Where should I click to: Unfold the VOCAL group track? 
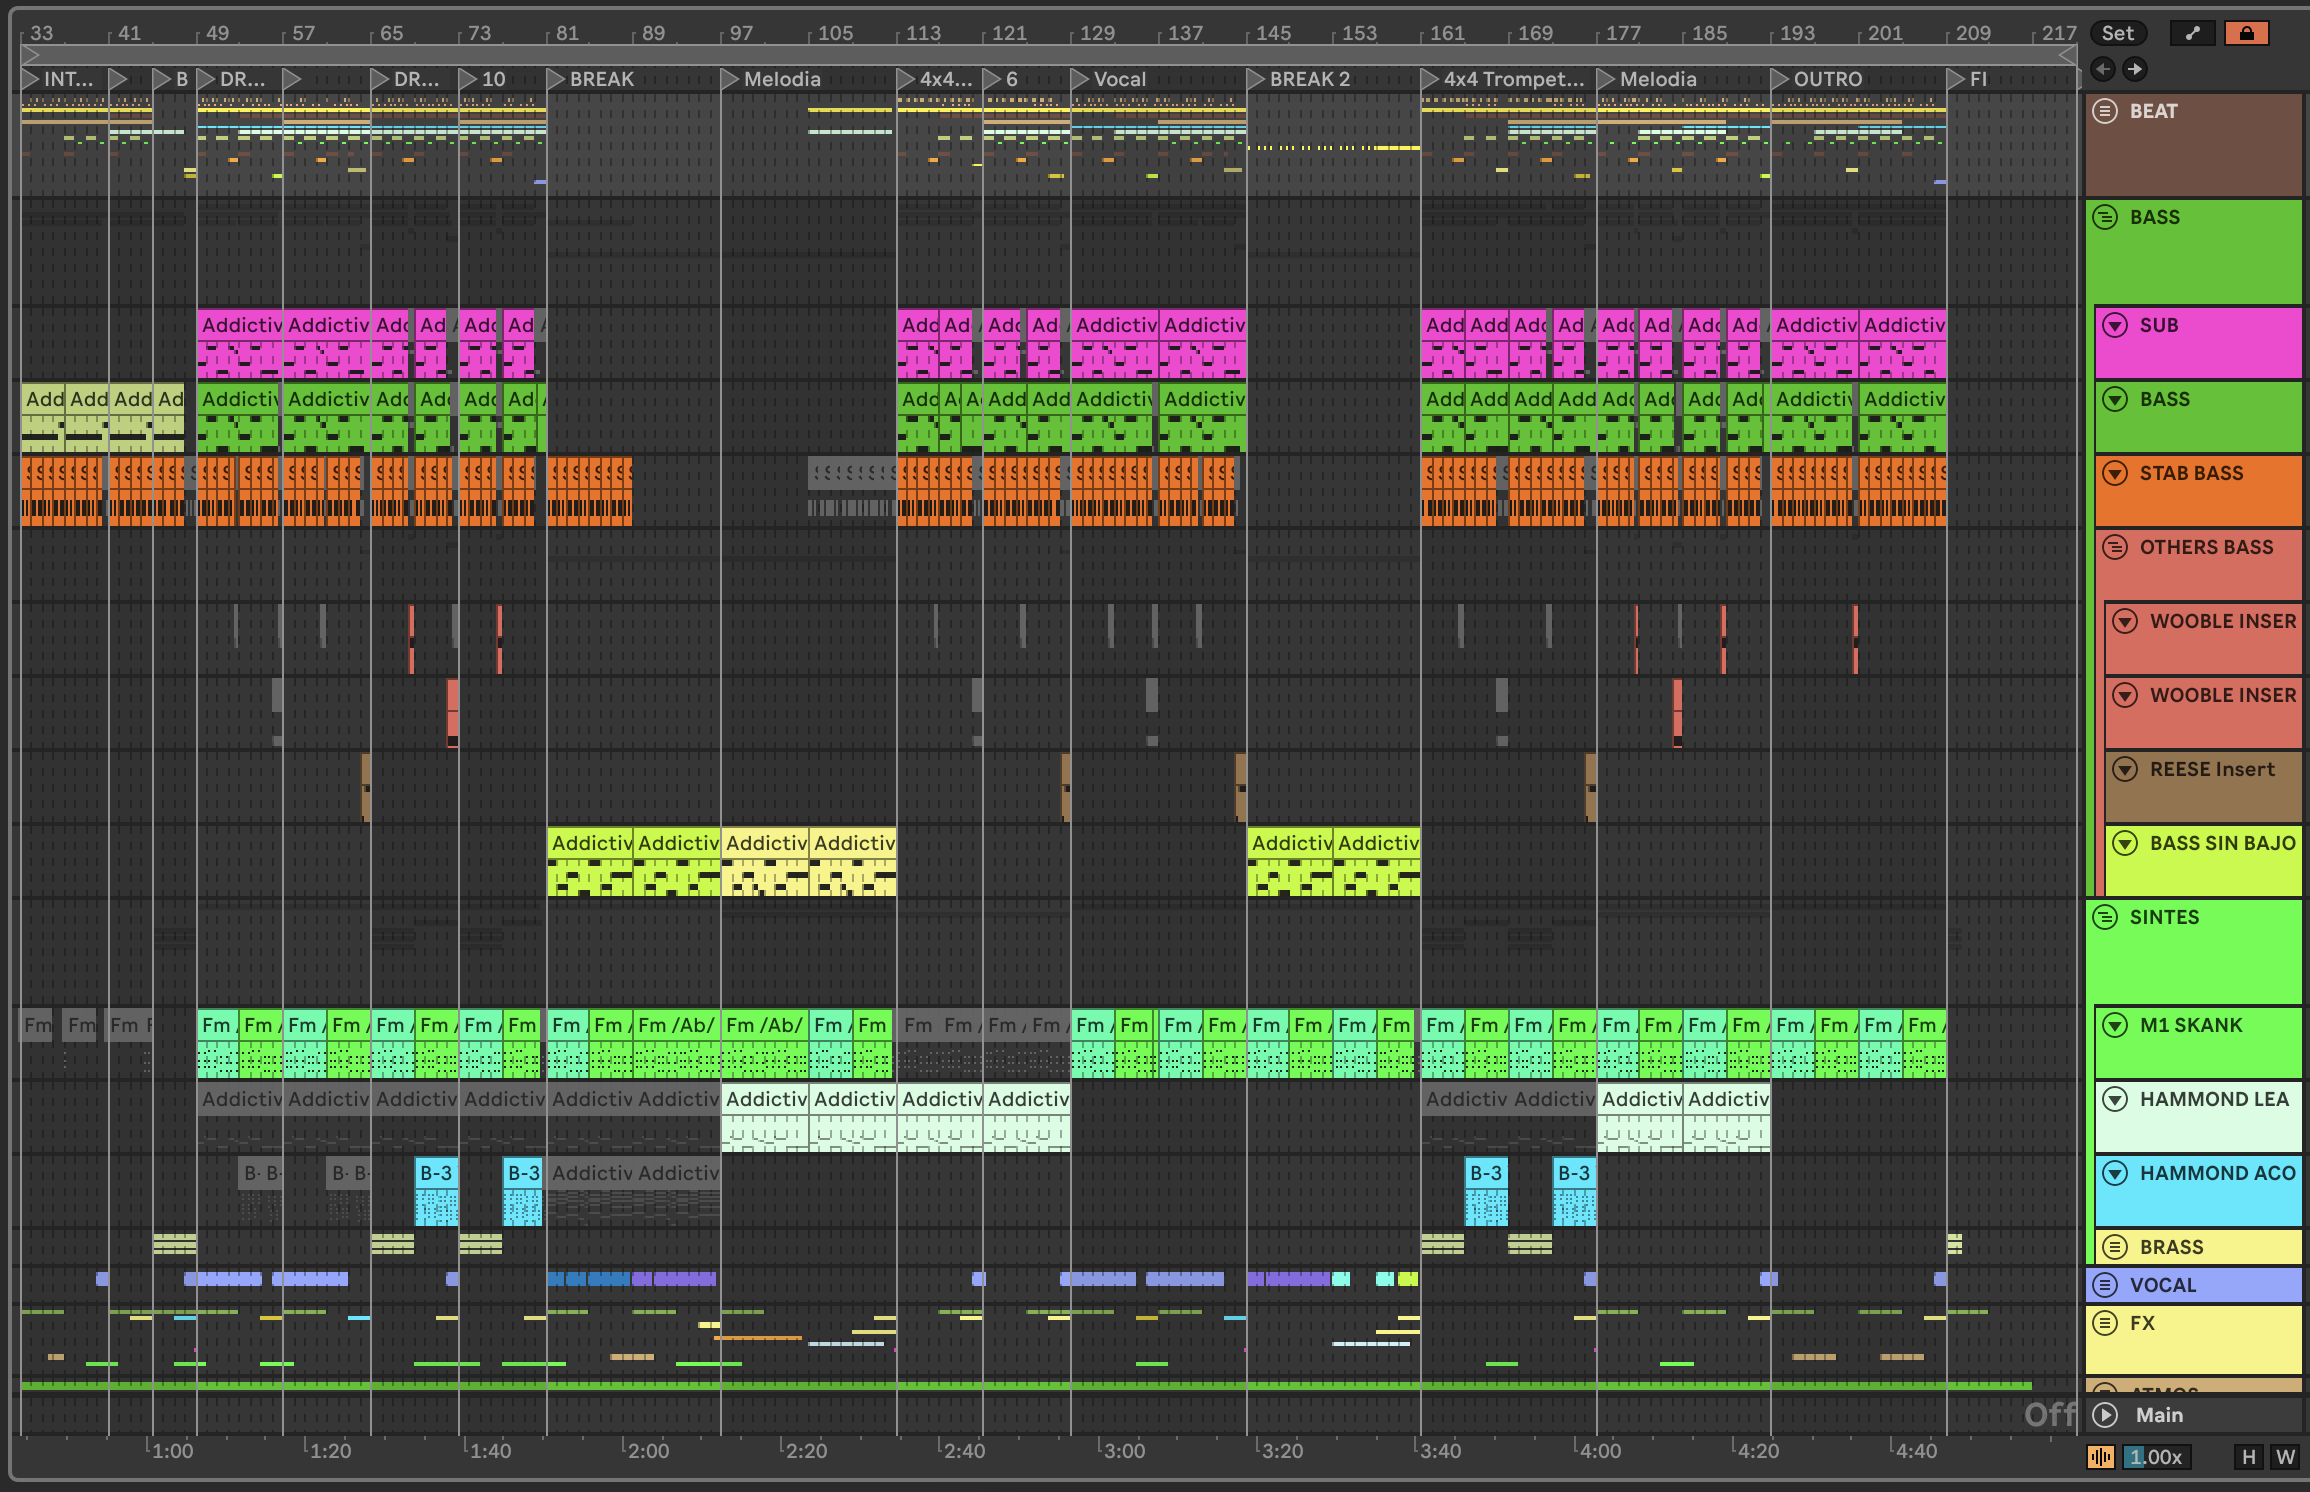(x=2105, y=1285)
